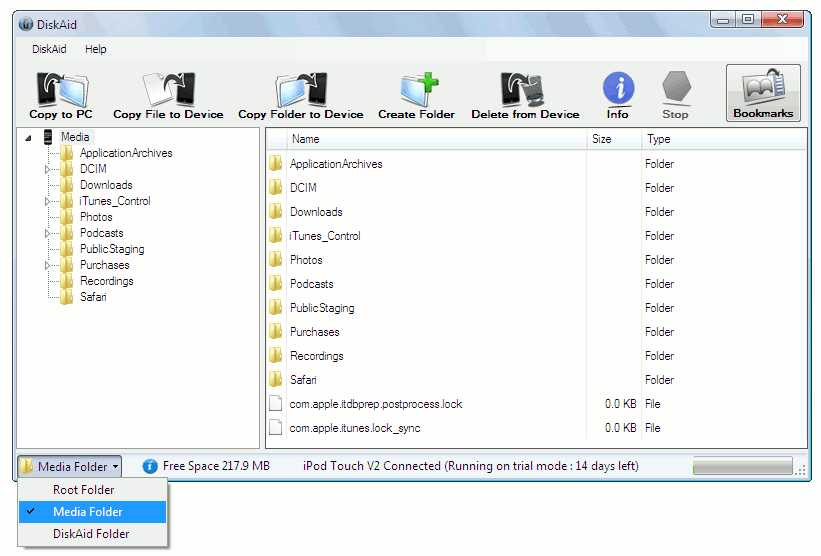
Task: Select Safari folder in the tree
Action: pyautogui.click(x=93, y=297)
